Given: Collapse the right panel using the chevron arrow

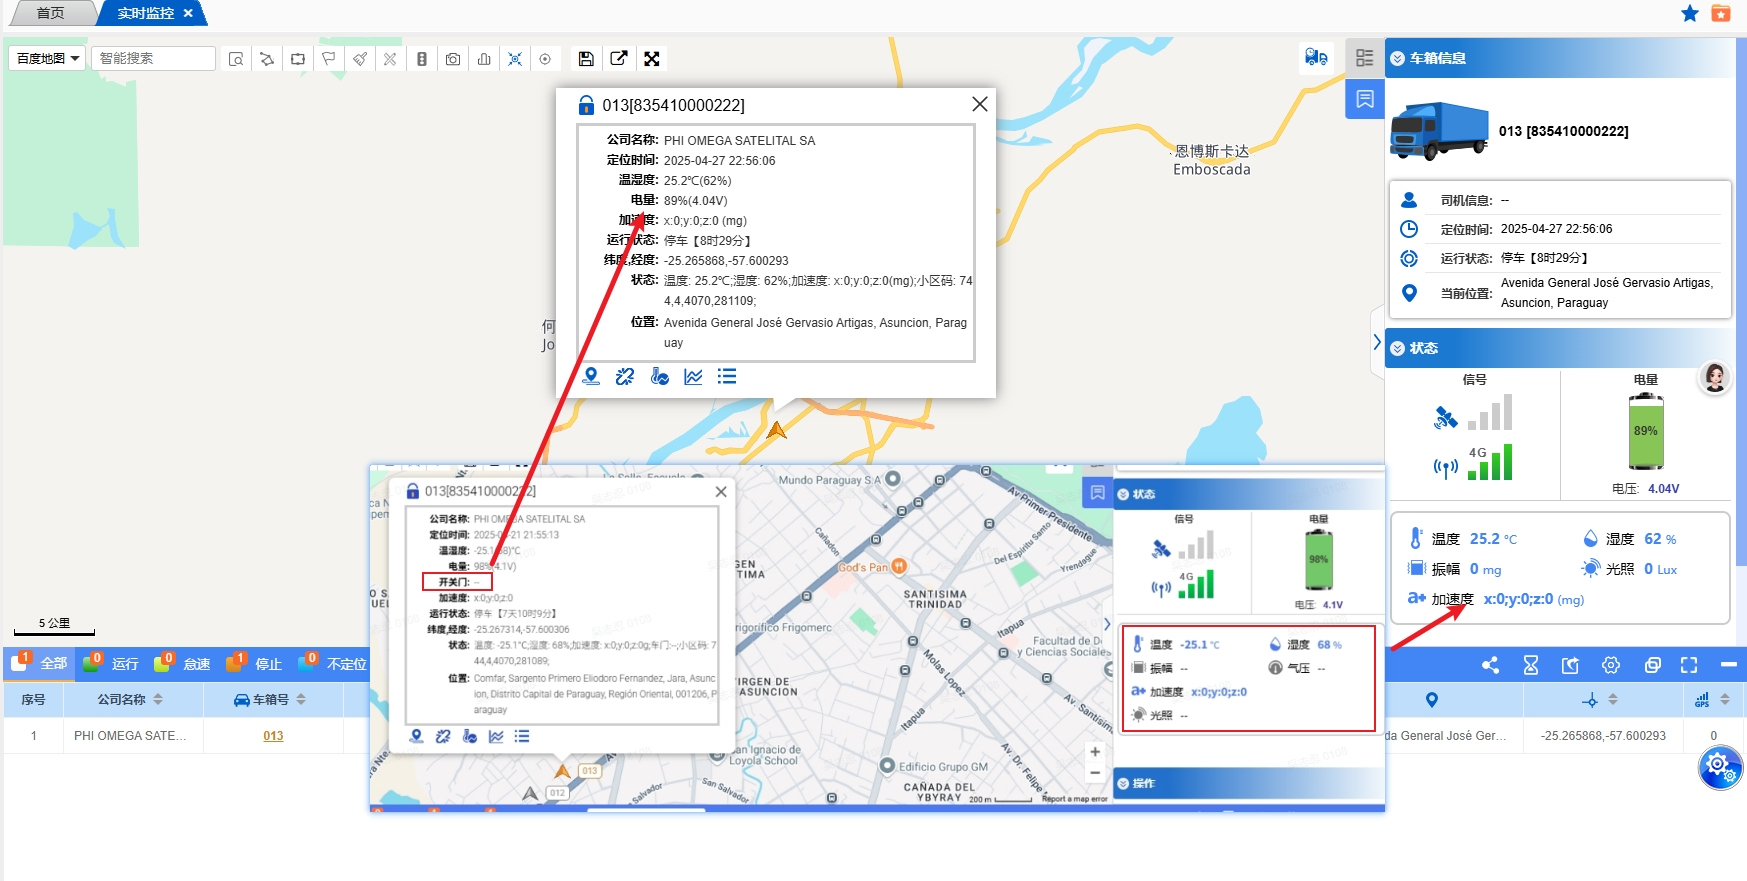Looking at the screenshot, I should pyautogui.click(x=1377, y=342).
